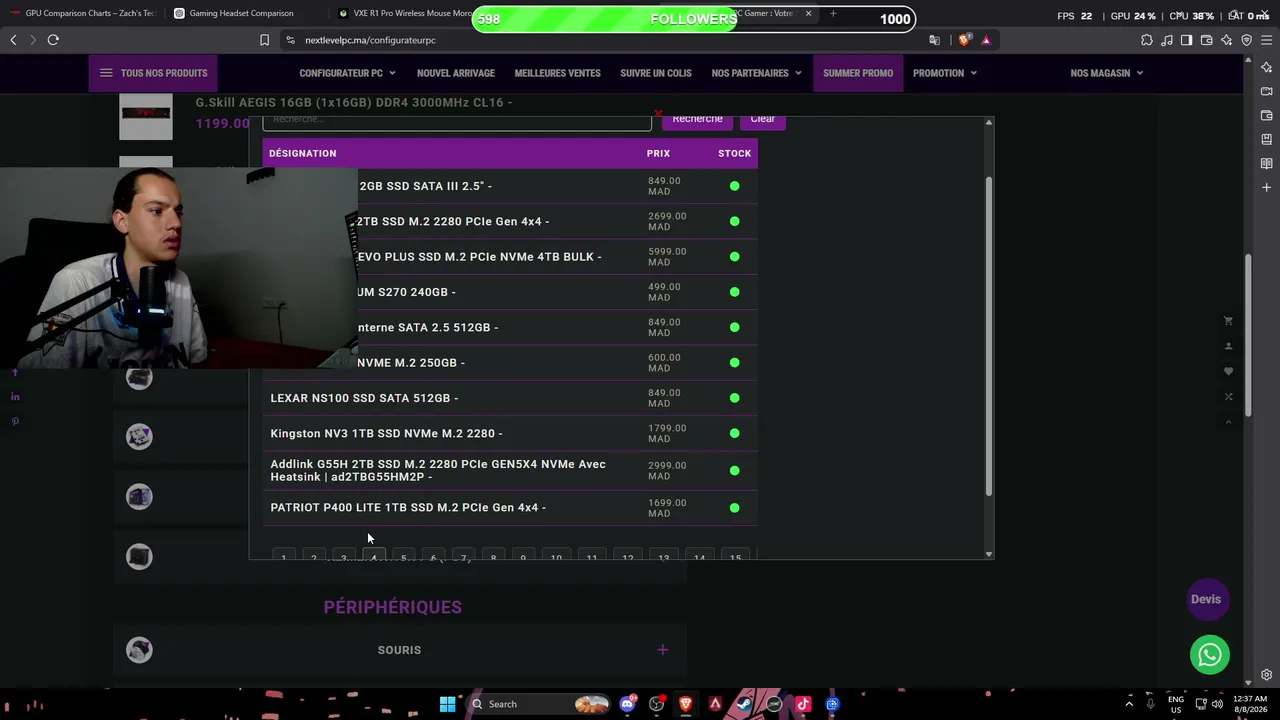Switch to VXE R1 Pro Wireless Mouse tab

click(x=405, y=13)
